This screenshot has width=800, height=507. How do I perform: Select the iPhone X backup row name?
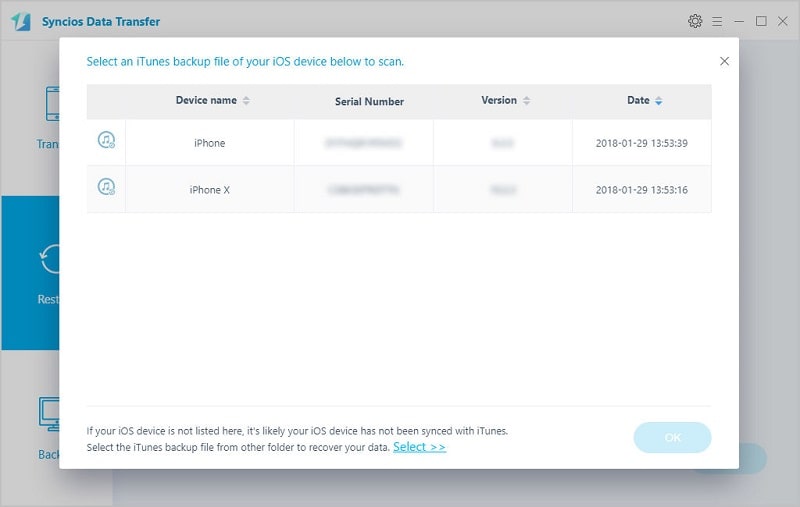point(210,190)
